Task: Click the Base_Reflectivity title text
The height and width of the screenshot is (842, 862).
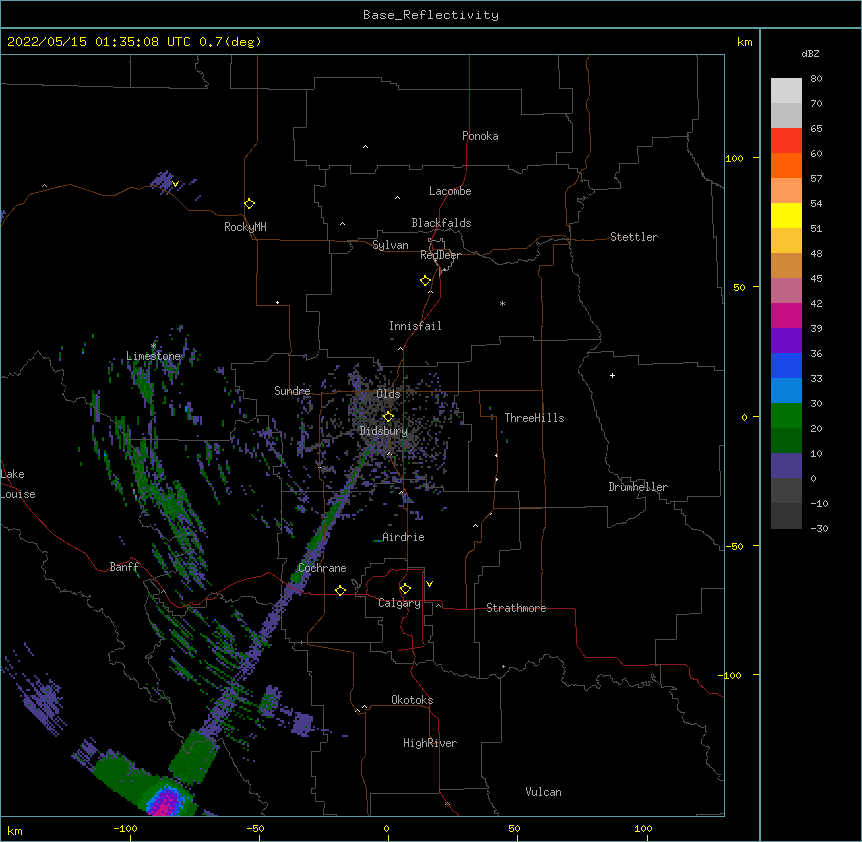Action: point(431,15)
